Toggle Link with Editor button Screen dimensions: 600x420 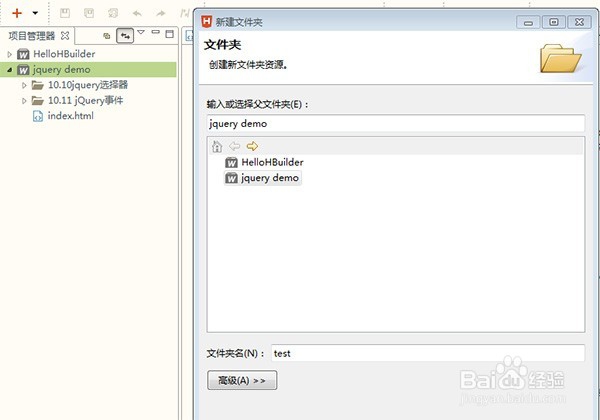coord(125,36)
